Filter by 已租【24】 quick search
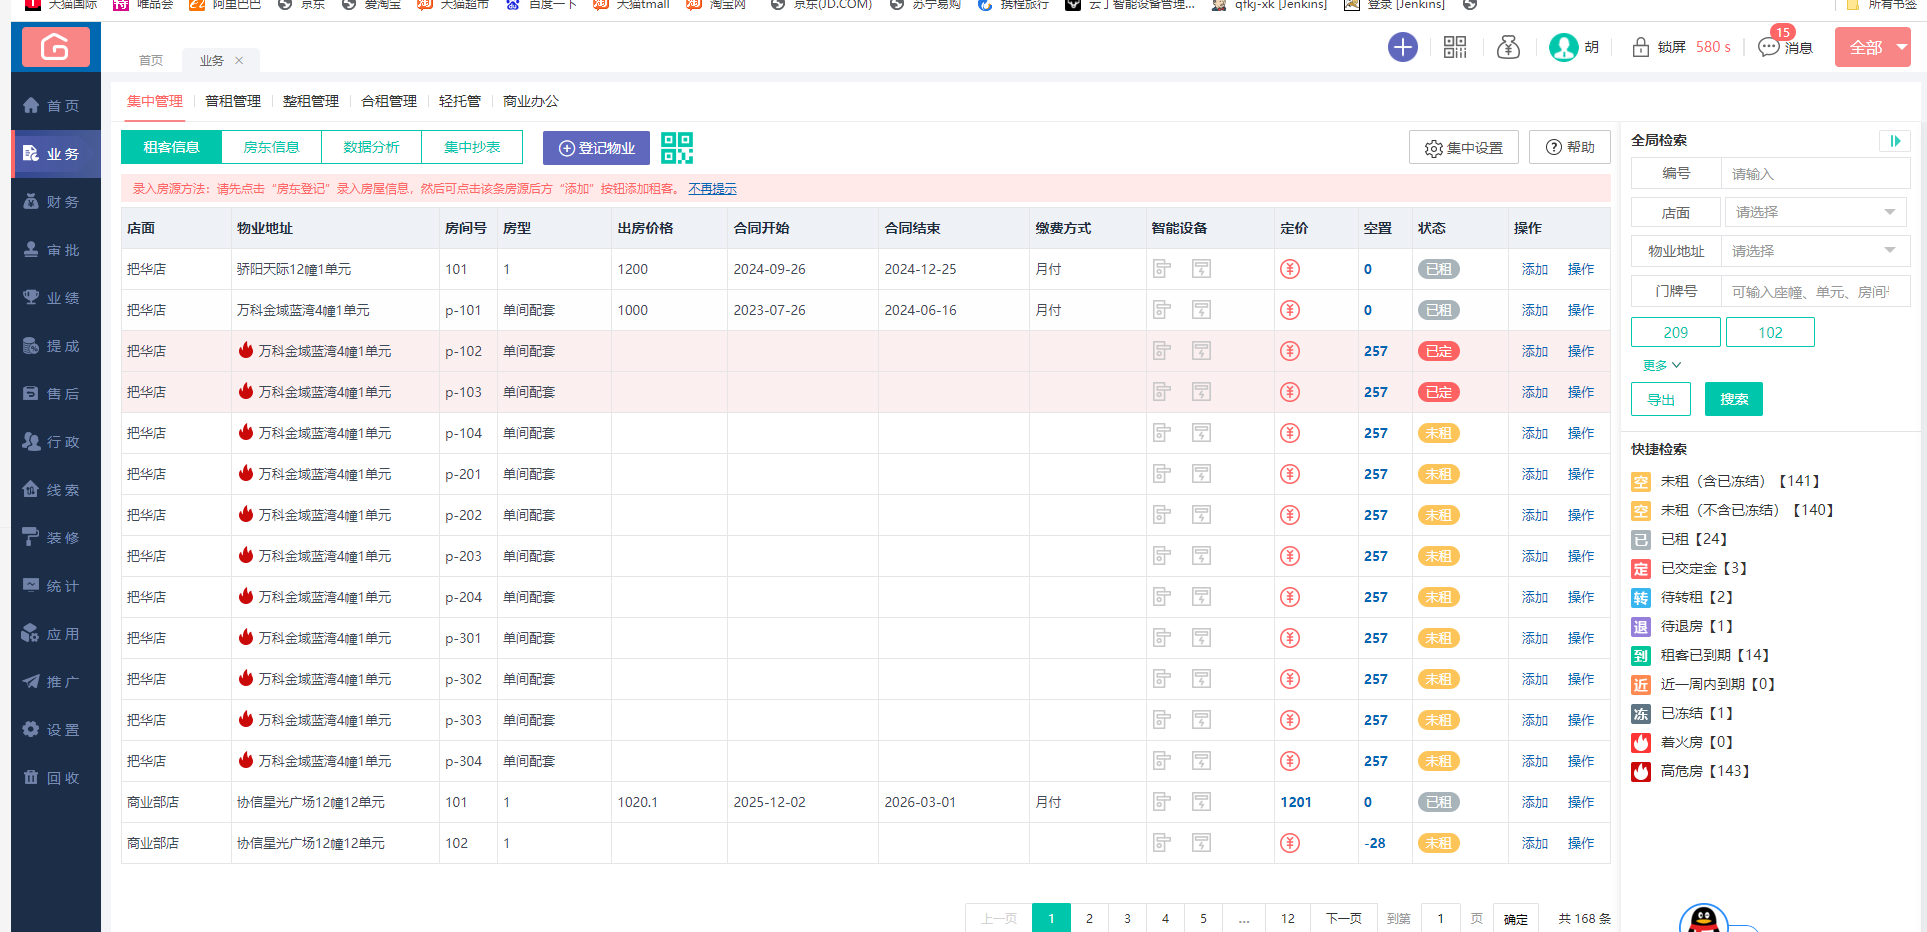 tap(1680, 539)
